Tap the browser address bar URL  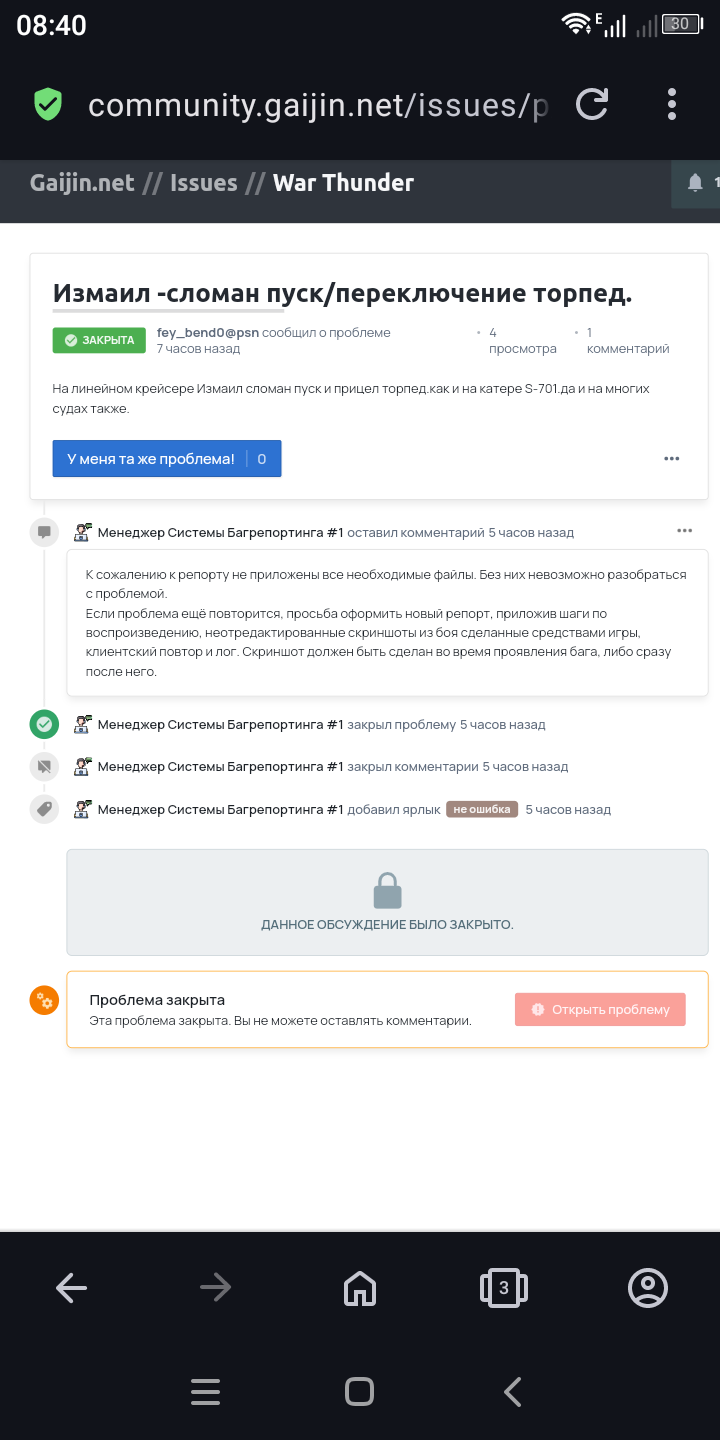point(318,105)
